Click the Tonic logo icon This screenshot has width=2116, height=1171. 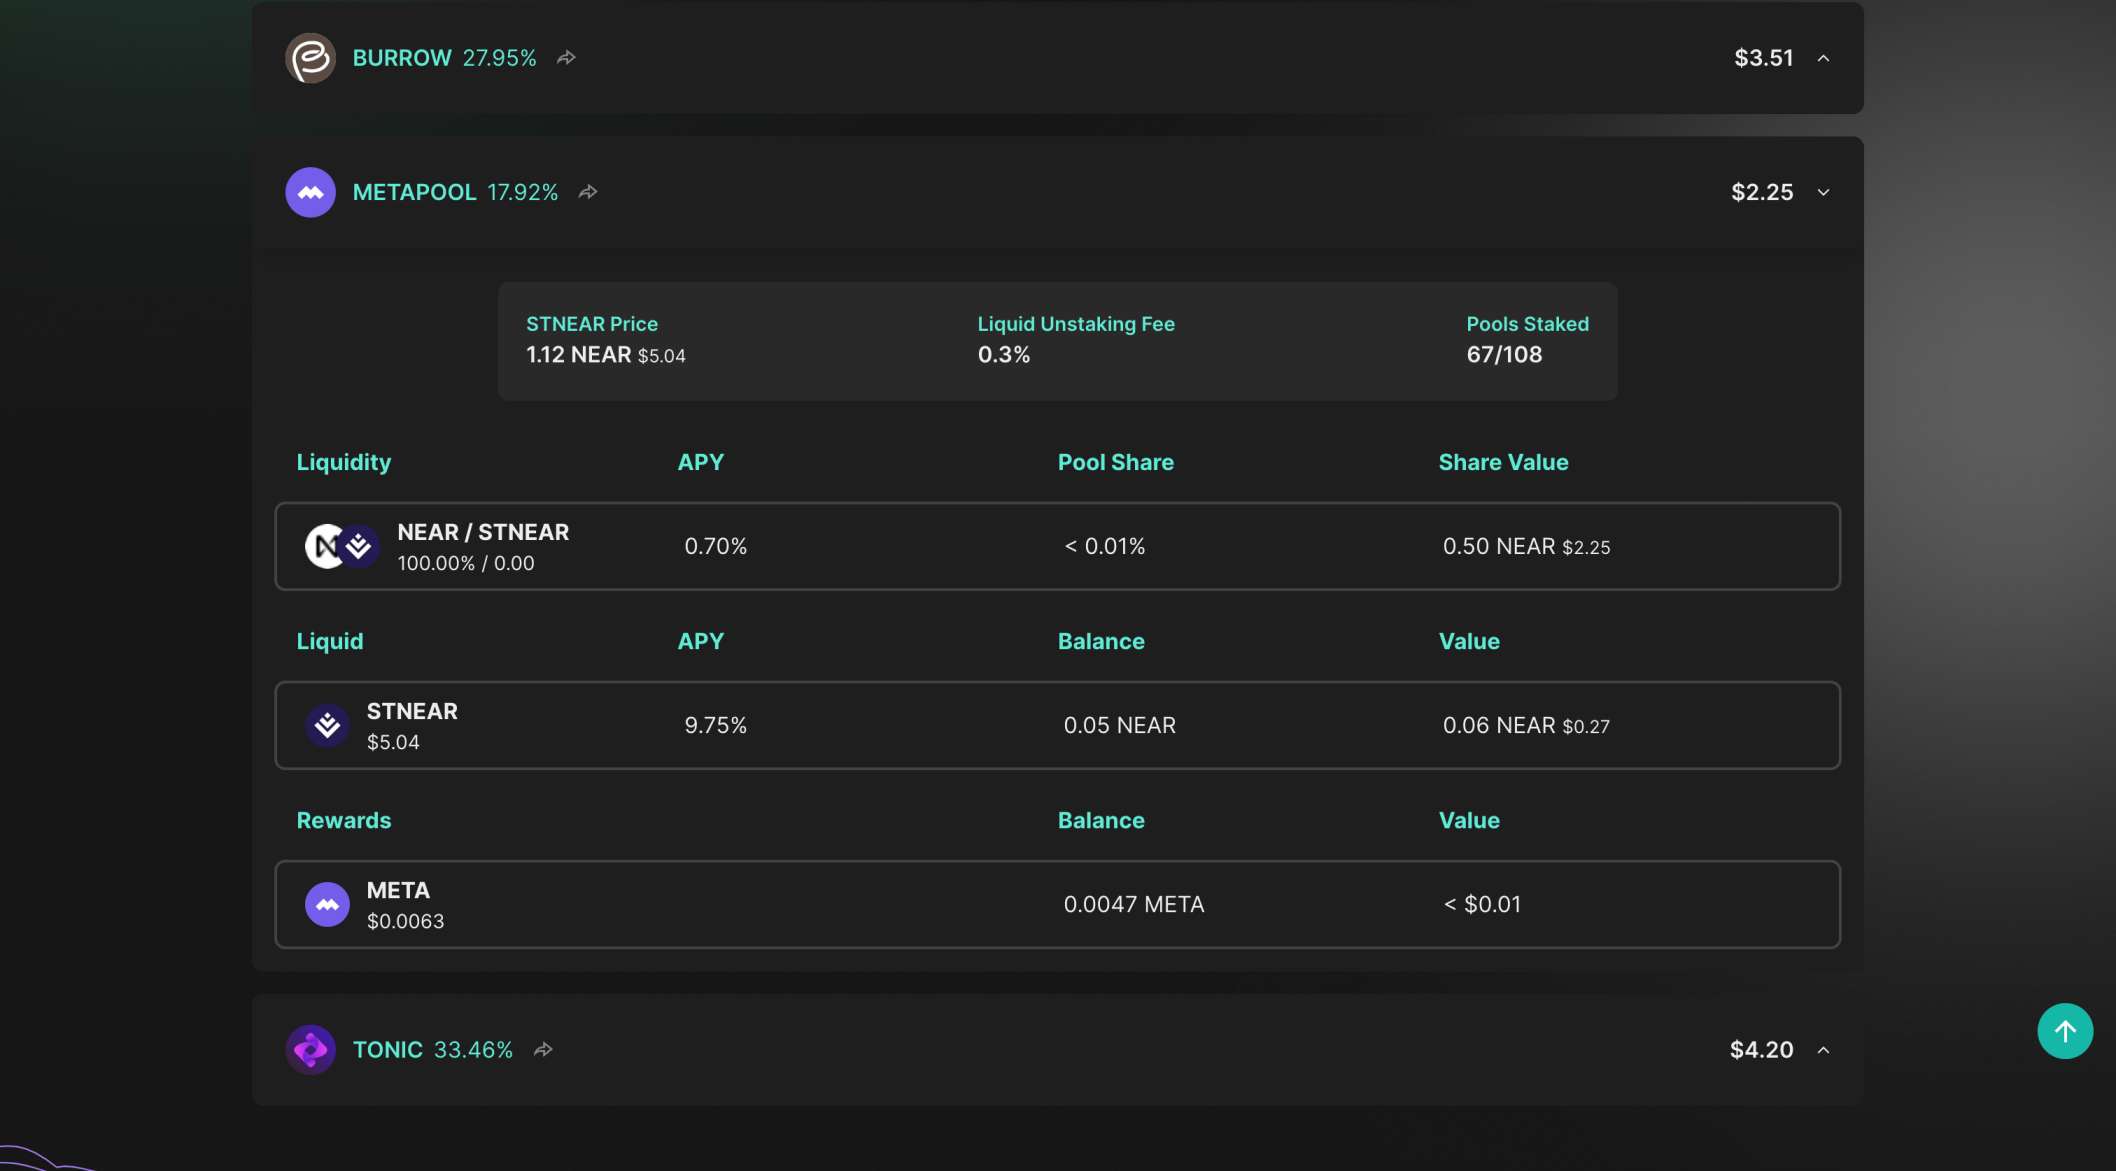(310, 1050)
